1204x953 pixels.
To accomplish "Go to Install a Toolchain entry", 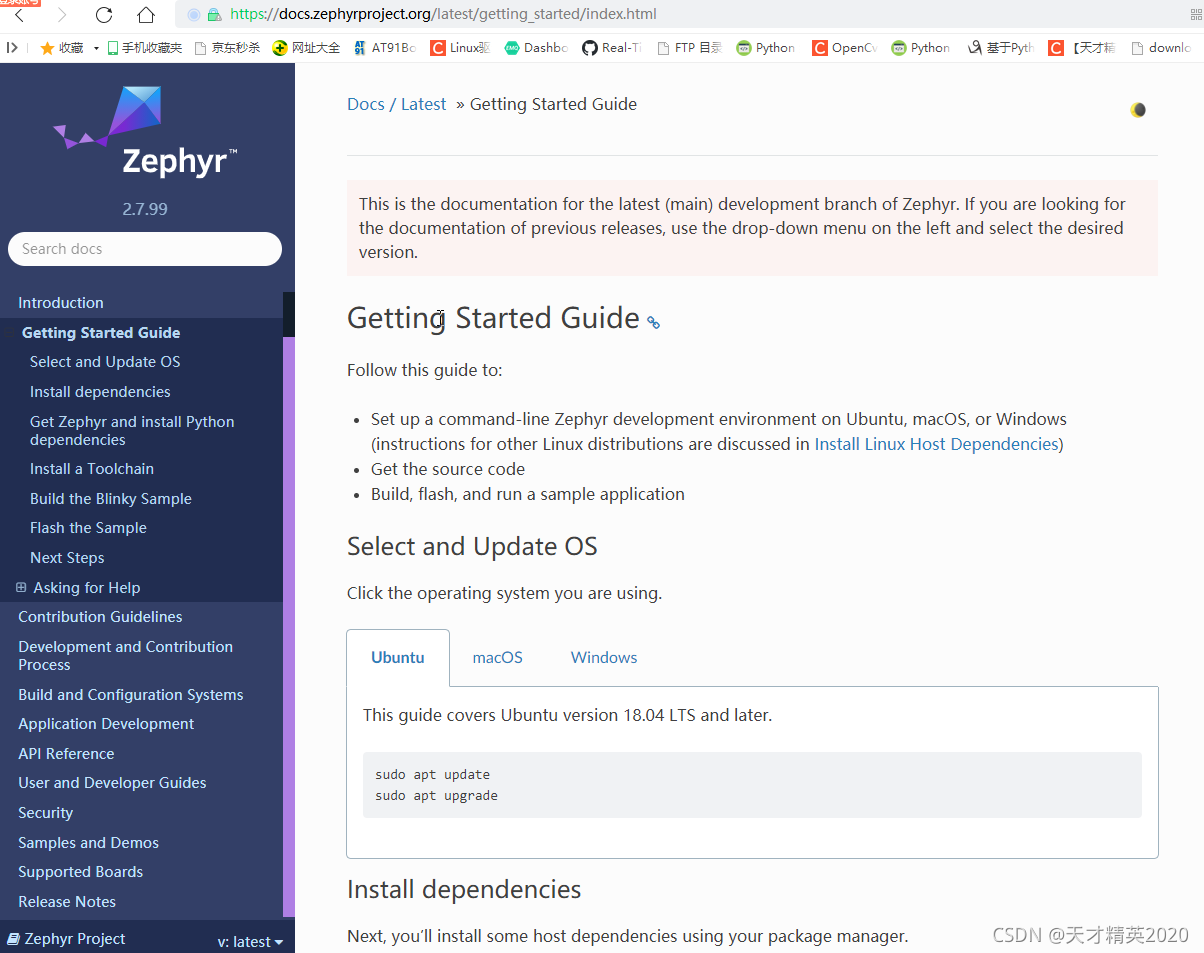I will click(92, 469).
